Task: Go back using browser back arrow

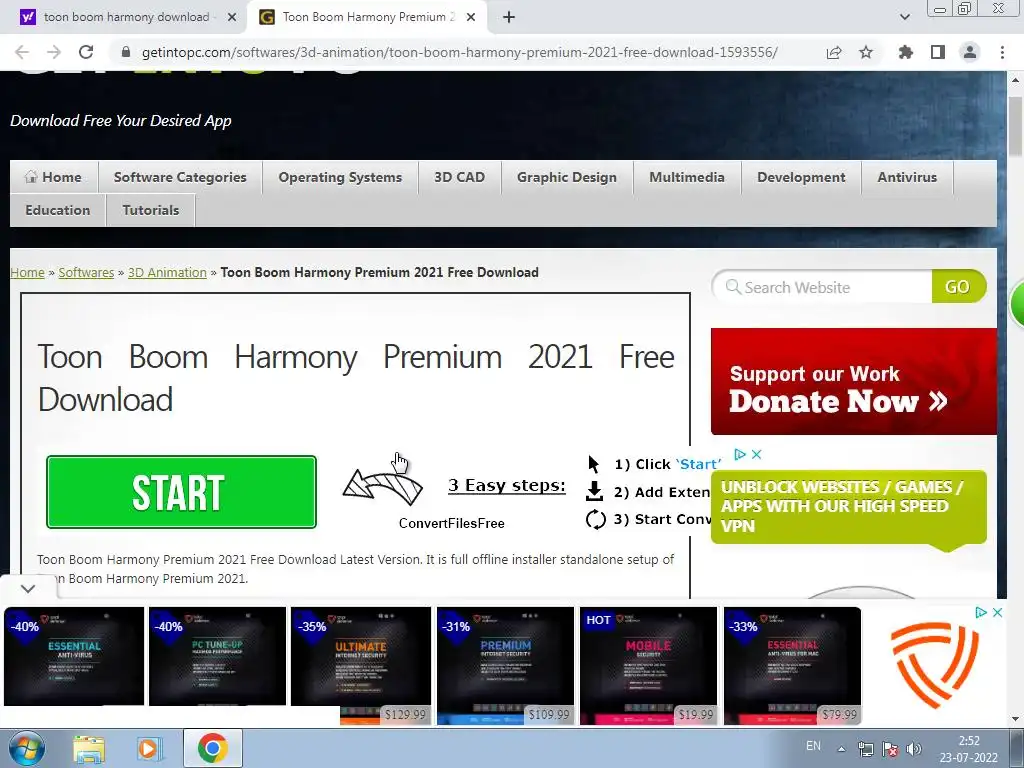Action: click(22, 52)
